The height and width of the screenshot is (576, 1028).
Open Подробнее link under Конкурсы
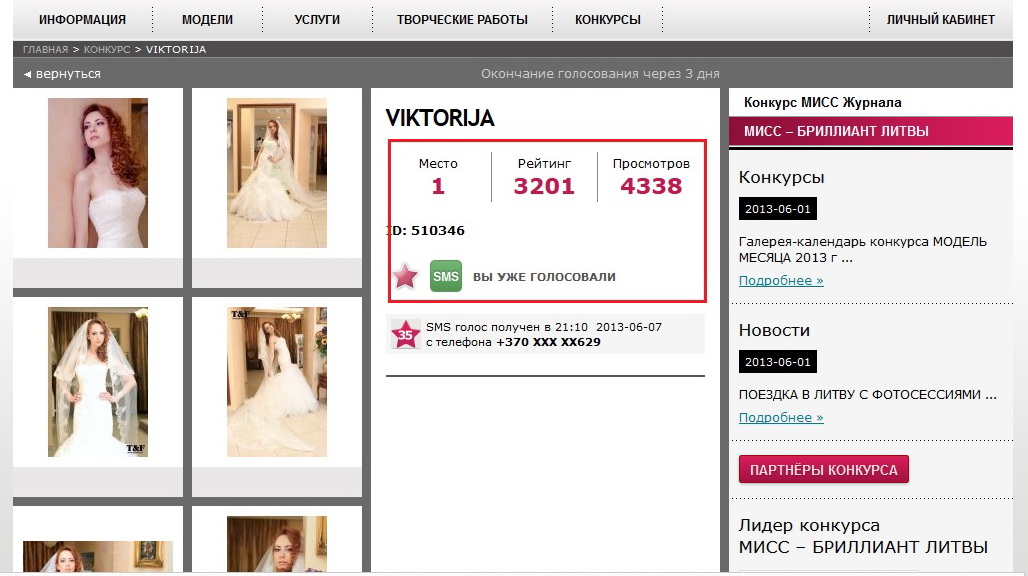781,280
